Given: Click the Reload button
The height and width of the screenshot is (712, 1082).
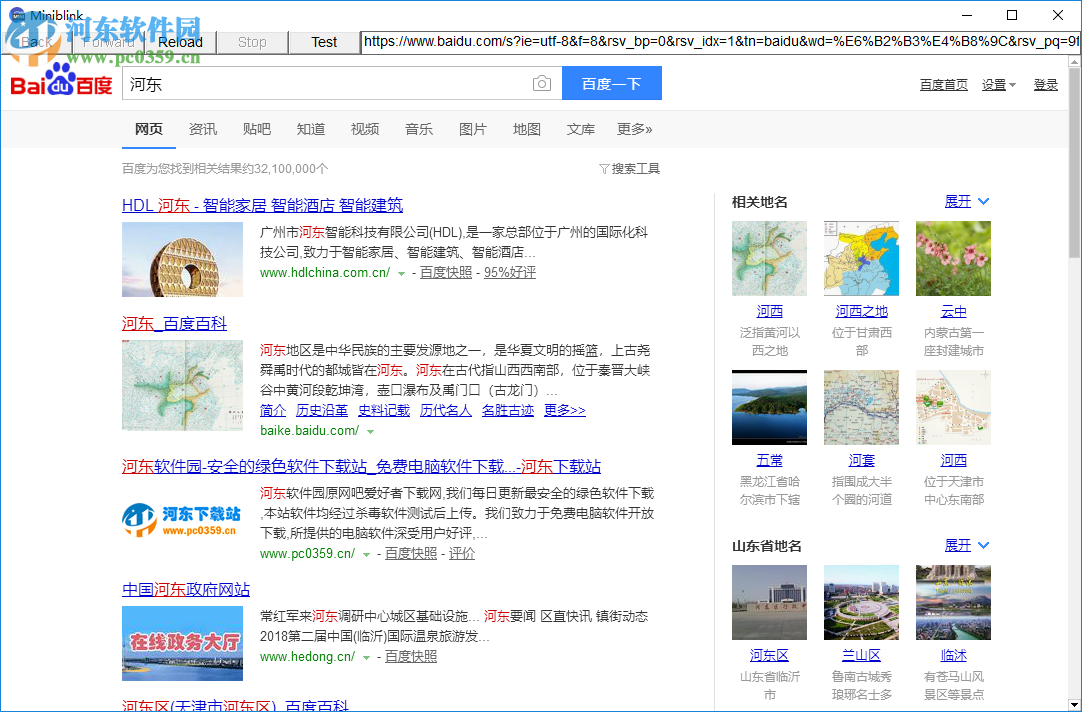Looking at the screenshot, I should pos(180,42).
